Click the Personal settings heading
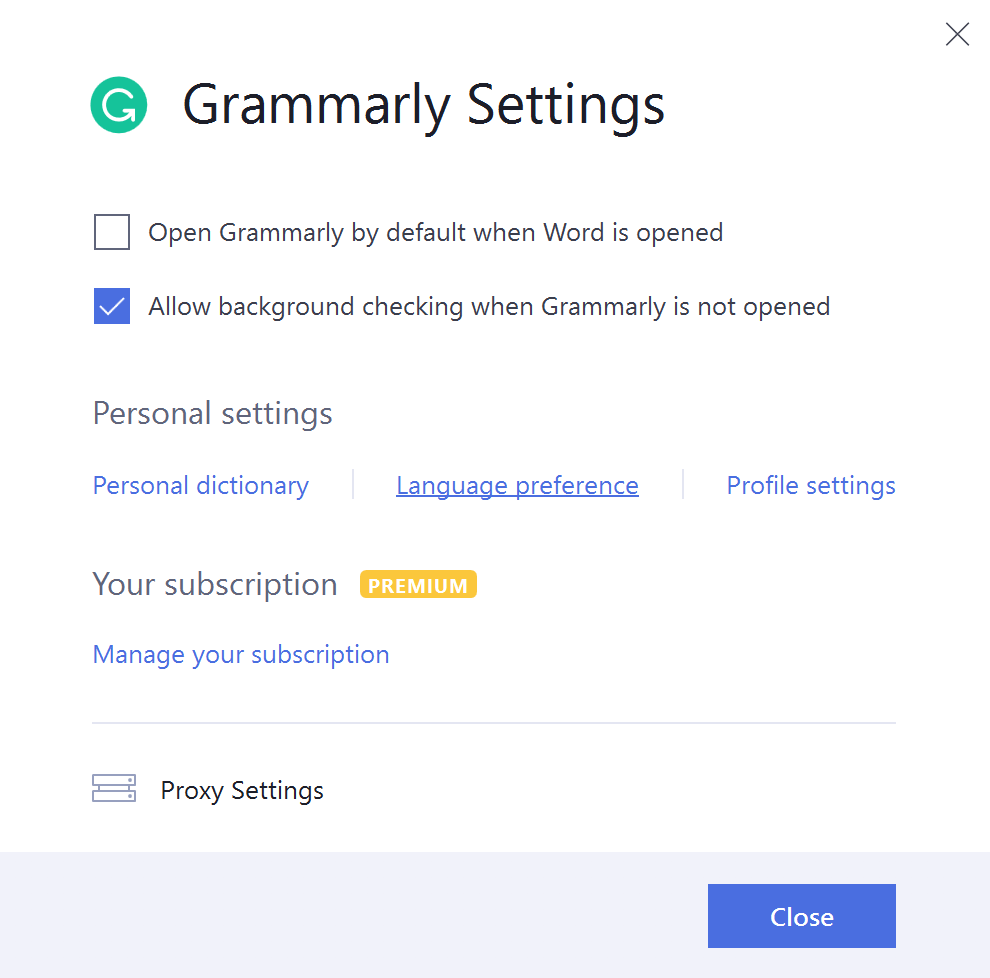This screenshot has height=978, width=990. (x=212, y=414)
